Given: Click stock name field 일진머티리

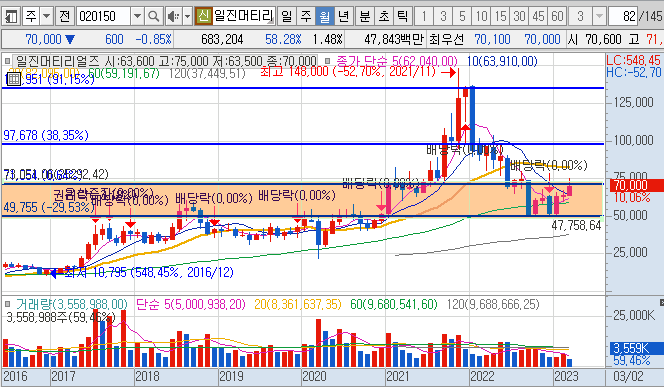Looking at the screenshot, I should 243,17.
